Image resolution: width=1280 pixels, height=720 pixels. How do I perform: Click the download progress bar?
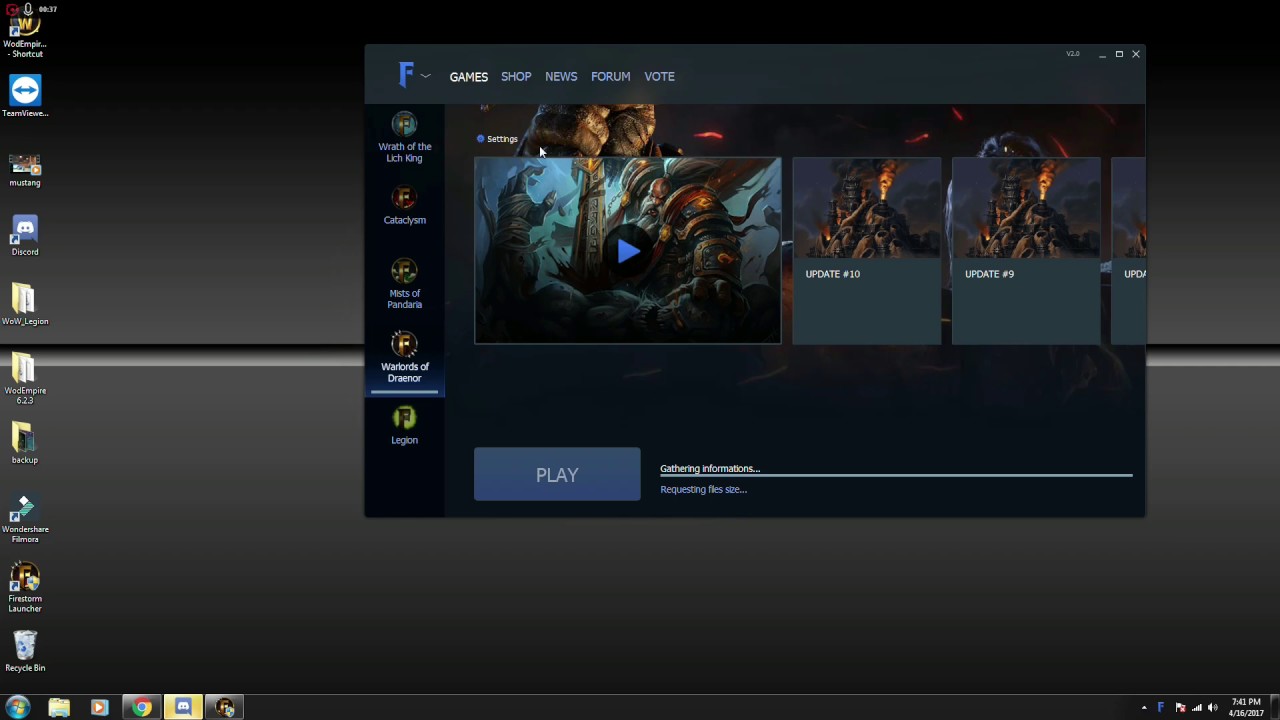coord(896,476)
